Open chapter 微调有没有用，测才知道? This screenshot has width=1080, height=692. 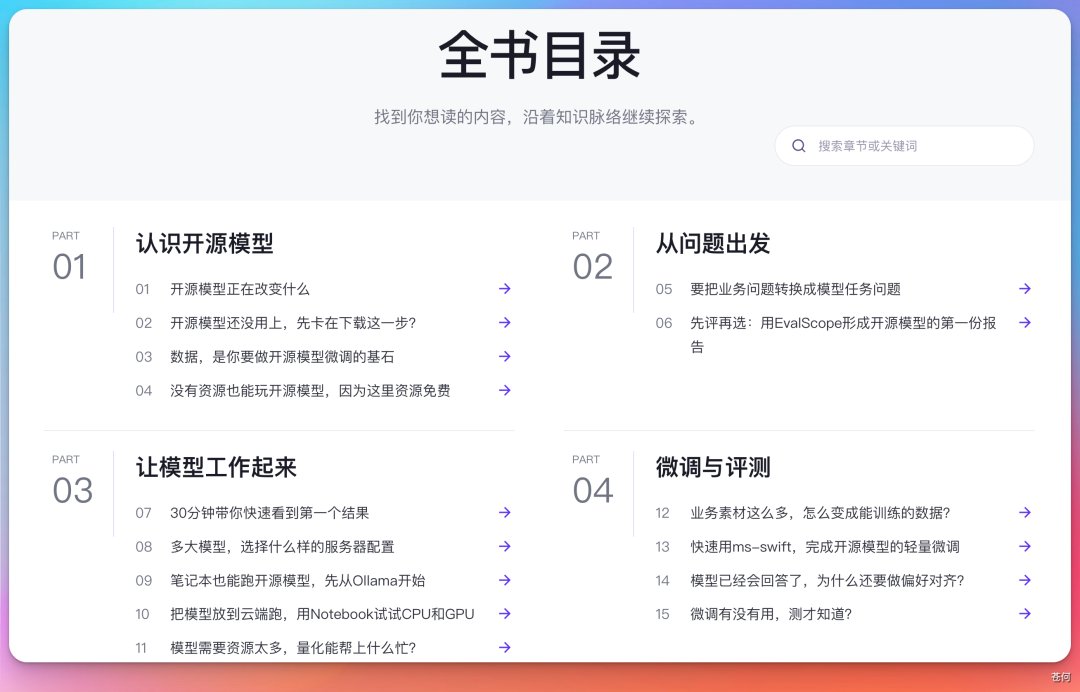click(771, 614)
